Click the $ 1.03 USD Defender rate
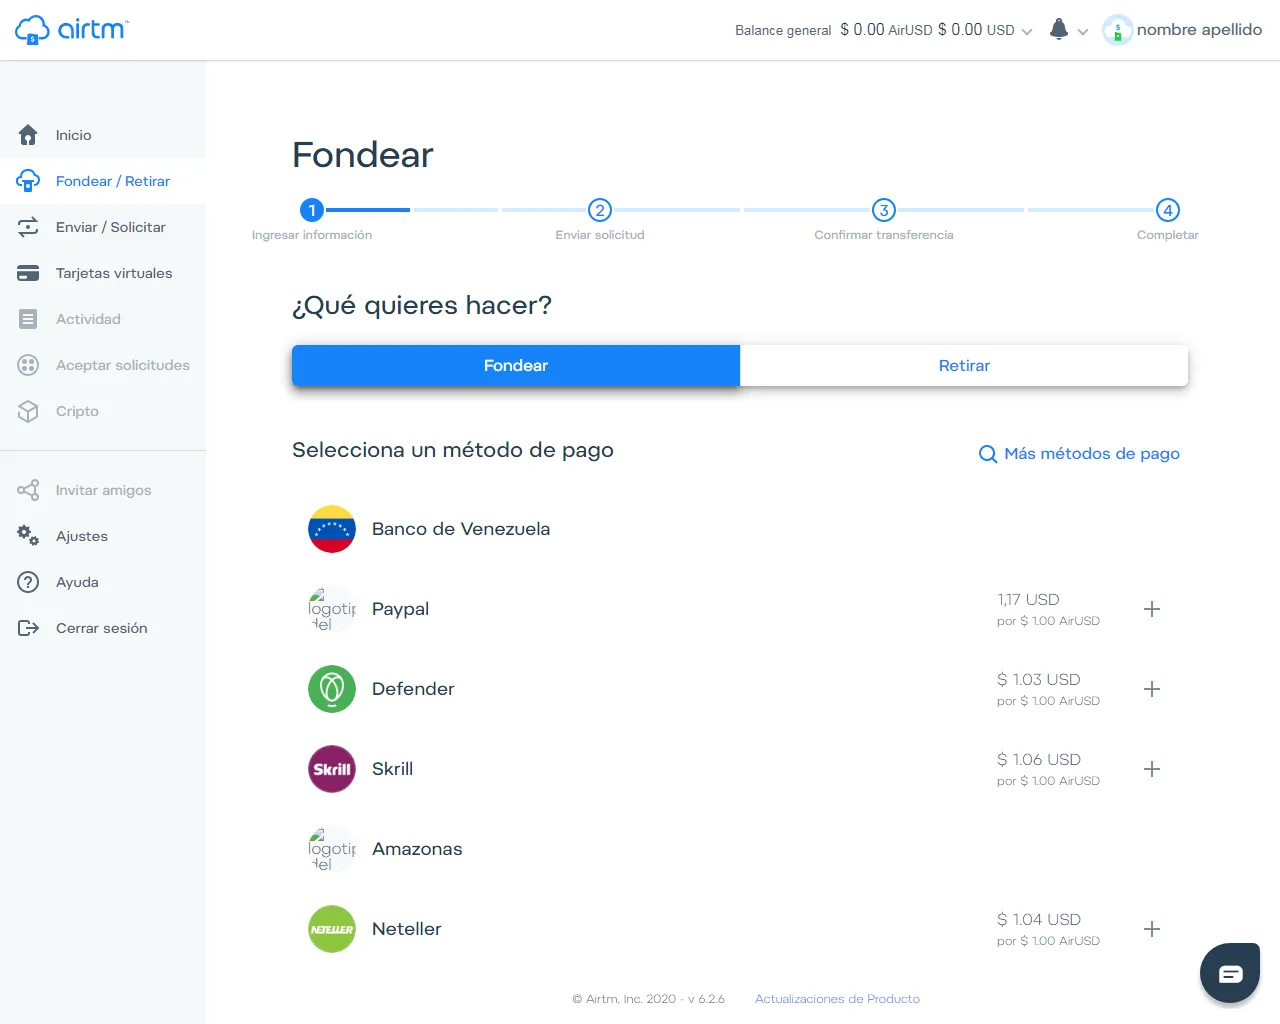Screen dimensions: 1280x1024 click(x=1039, y=680)
